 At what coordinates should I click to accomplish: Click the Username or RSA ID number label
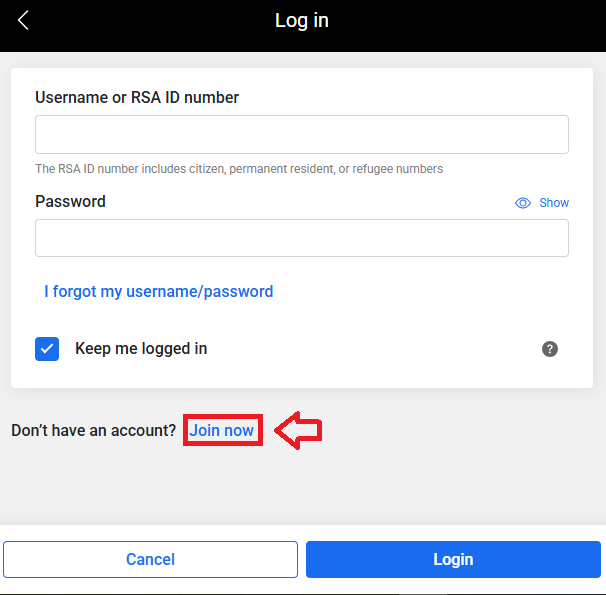tap(137, 97)
